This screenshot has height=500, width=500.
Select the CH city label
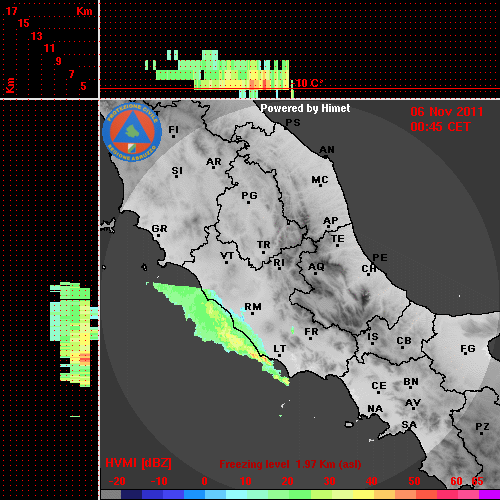coord(369,269)
